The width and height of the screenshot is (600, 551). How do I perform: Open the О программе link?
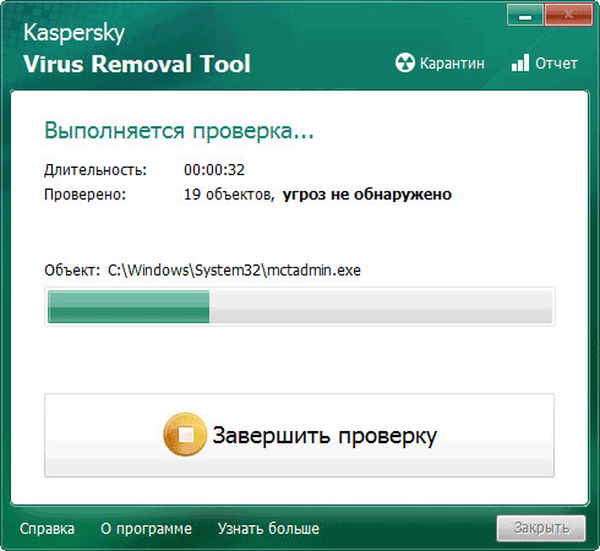click(x=146, y=528)
